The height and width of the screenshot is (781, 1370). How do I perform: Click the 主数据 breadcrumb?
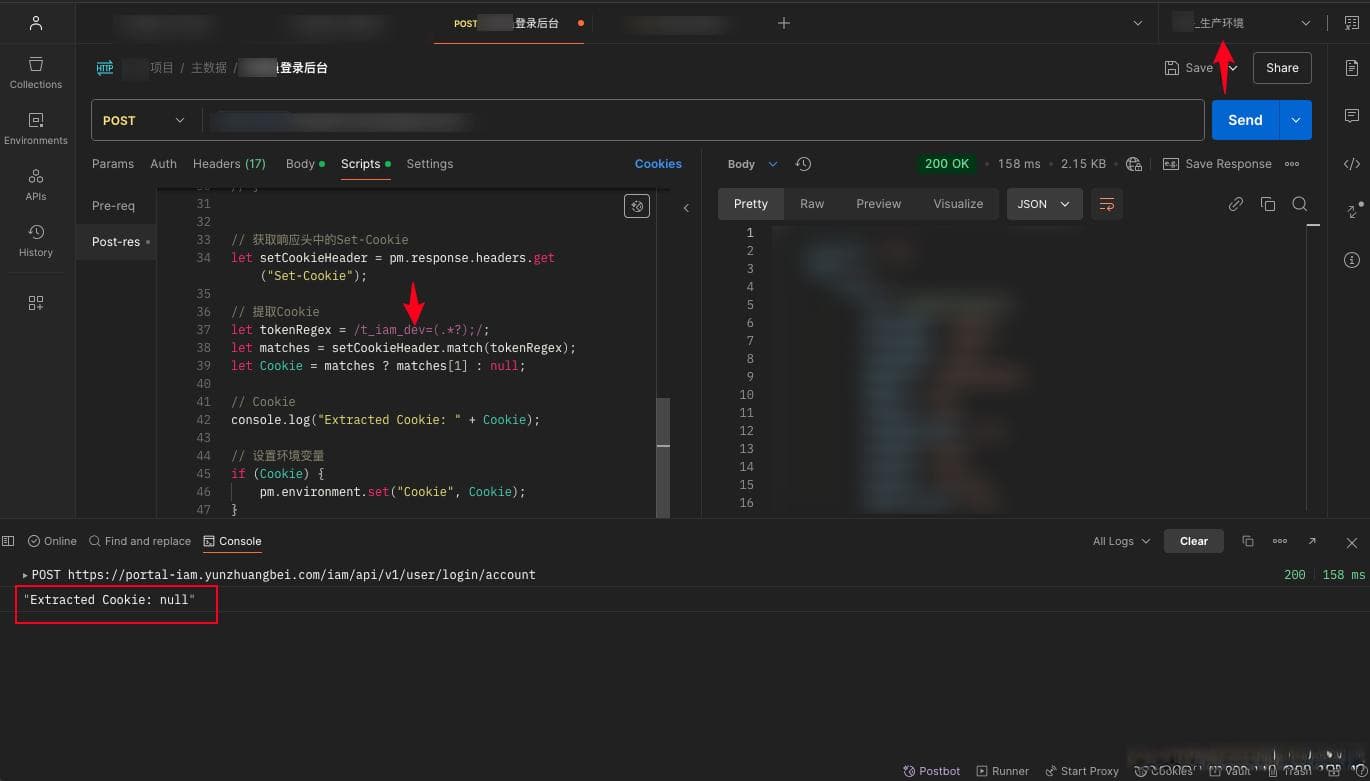point(209,68)
